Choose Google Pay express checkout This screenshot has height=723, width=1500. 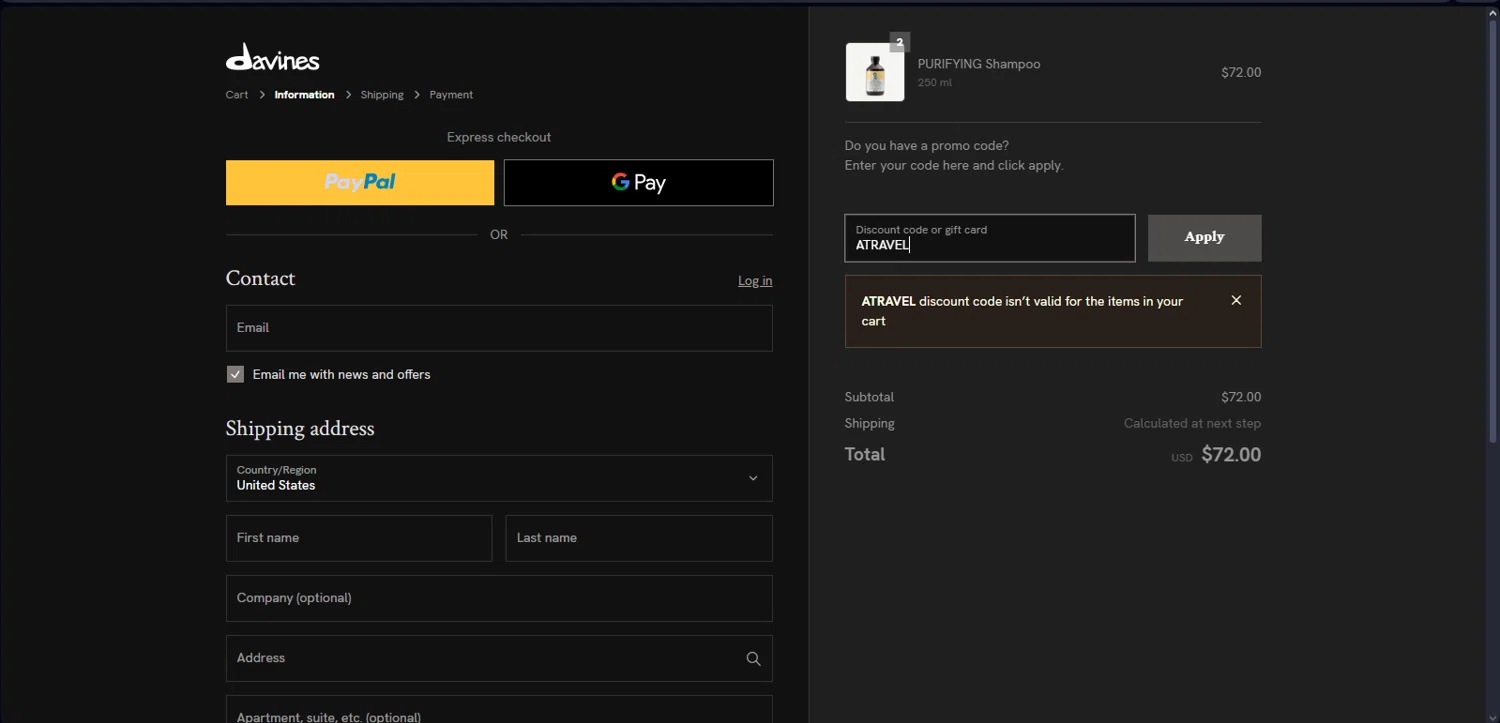pos(638,182)
